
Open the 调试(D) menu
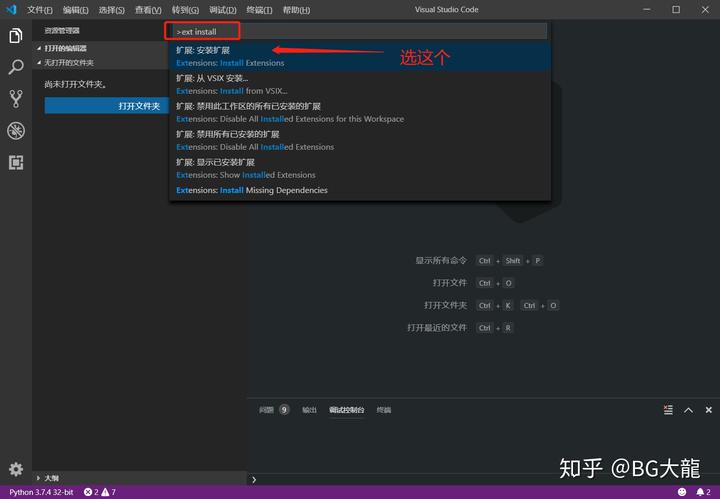tap(223, 10)
